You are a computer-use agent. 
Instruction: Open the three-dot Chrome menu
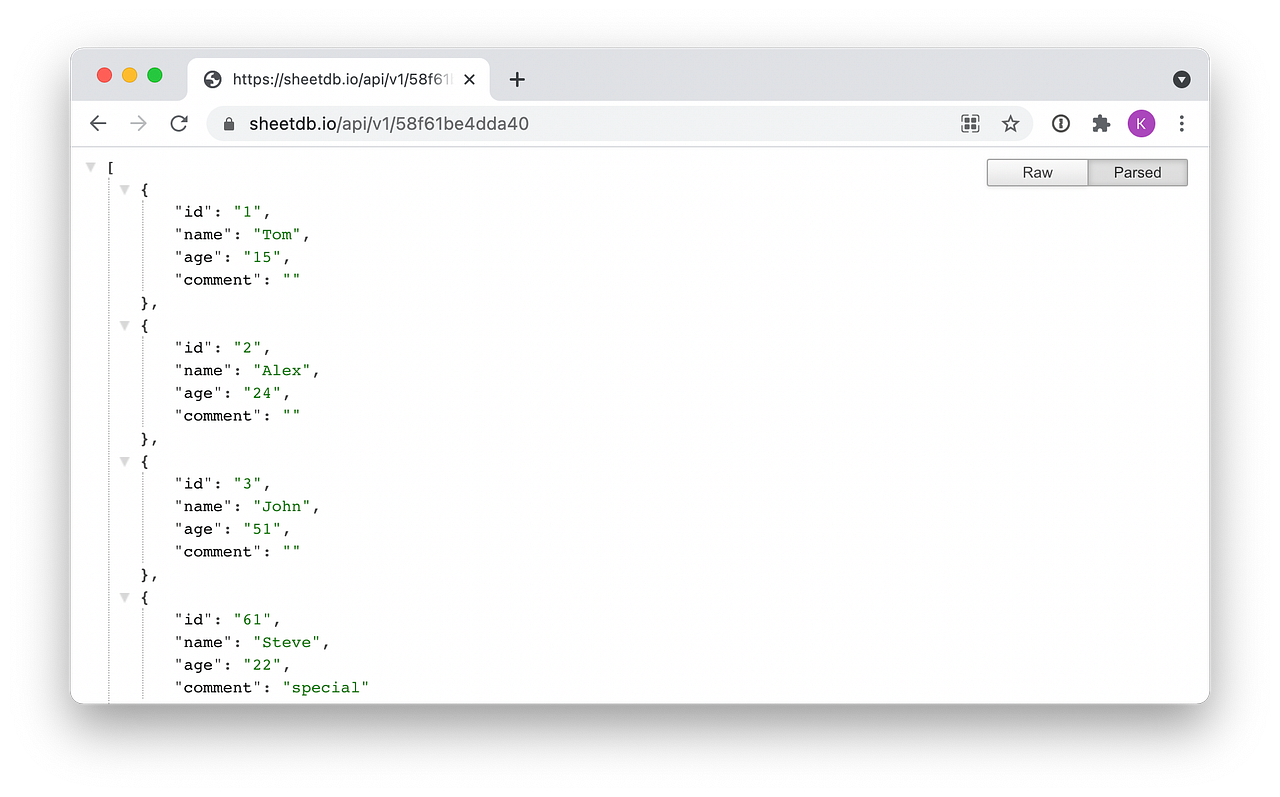1182,123
